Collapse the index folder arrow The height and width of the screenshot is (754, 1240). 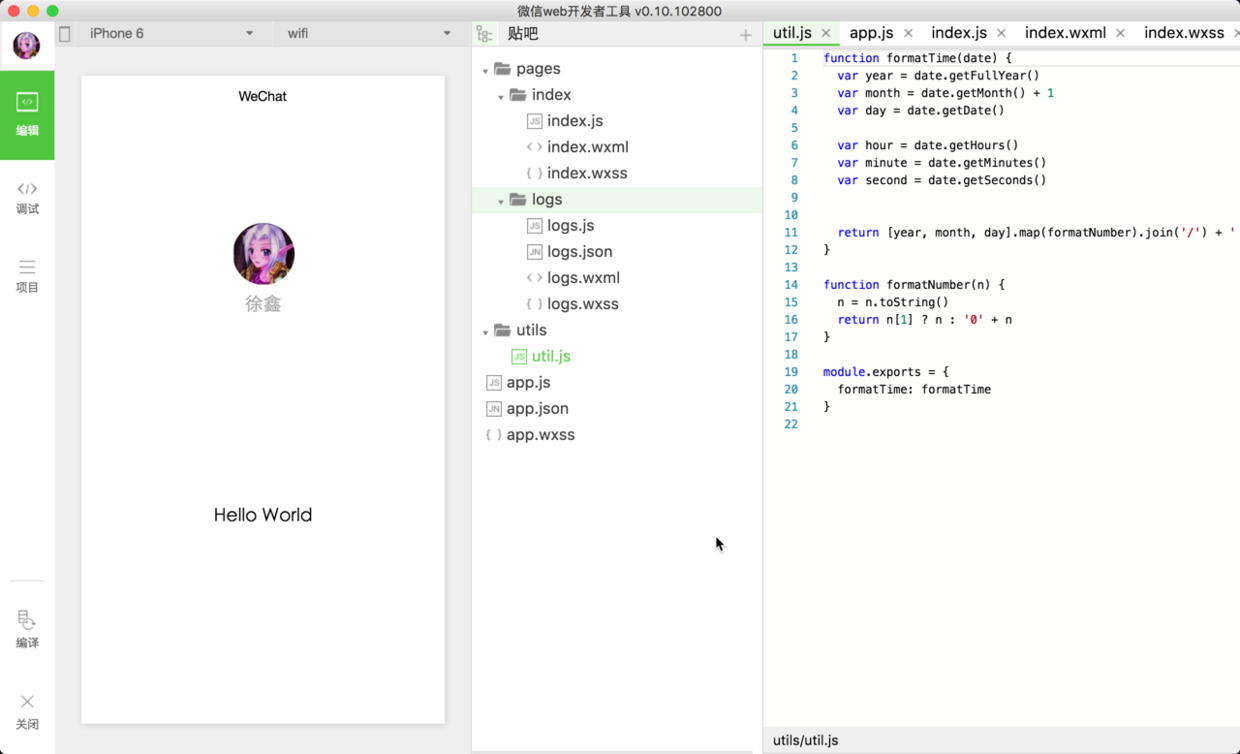500,97
